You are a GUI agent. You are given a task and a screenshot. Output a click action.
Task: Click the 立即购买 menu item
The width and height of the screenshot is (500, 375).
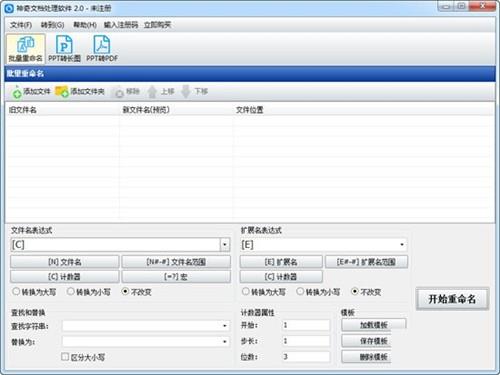157,25
